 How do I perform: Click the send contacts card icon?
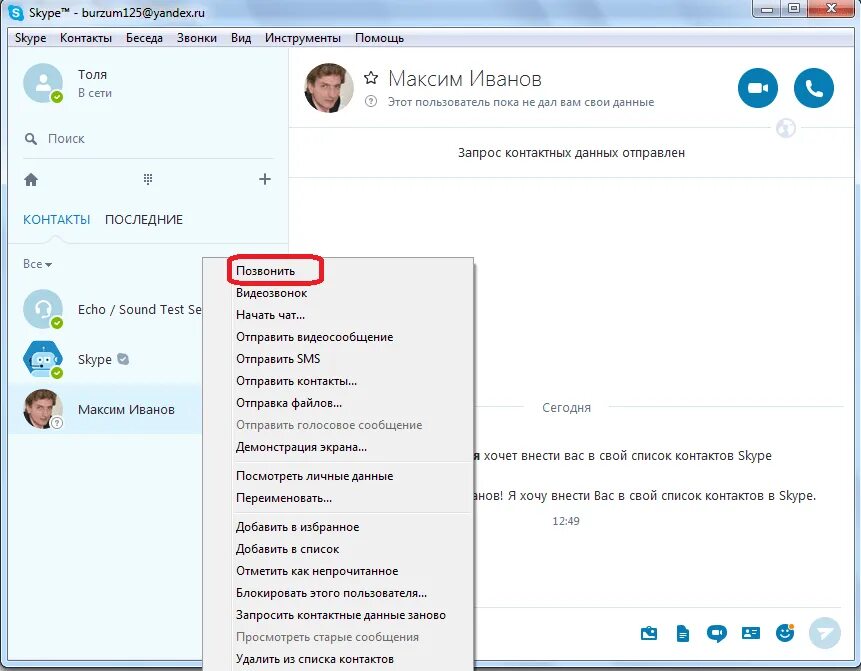point(750,633)
